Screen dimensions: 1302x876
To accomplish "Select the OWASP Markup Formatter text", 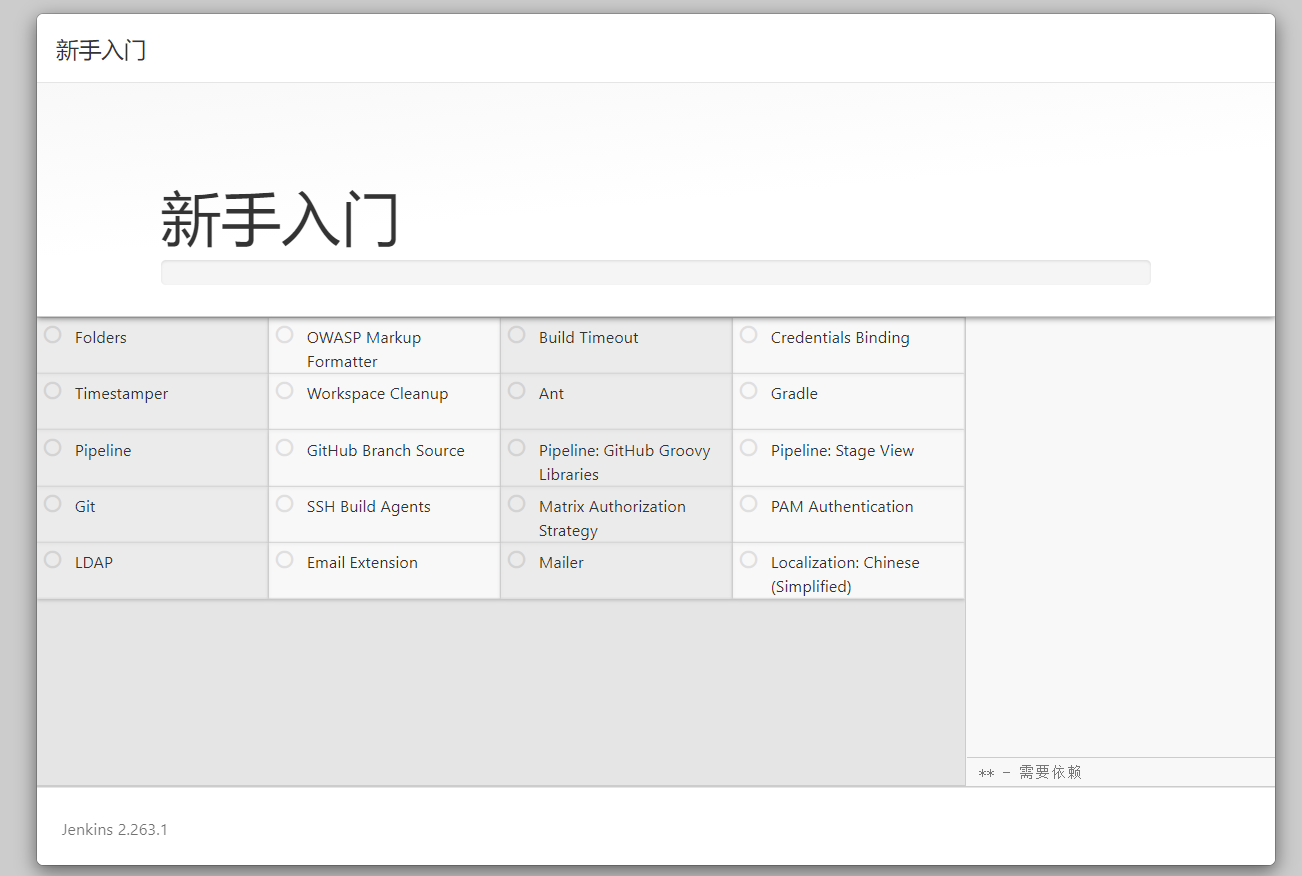I will point(364,350).
